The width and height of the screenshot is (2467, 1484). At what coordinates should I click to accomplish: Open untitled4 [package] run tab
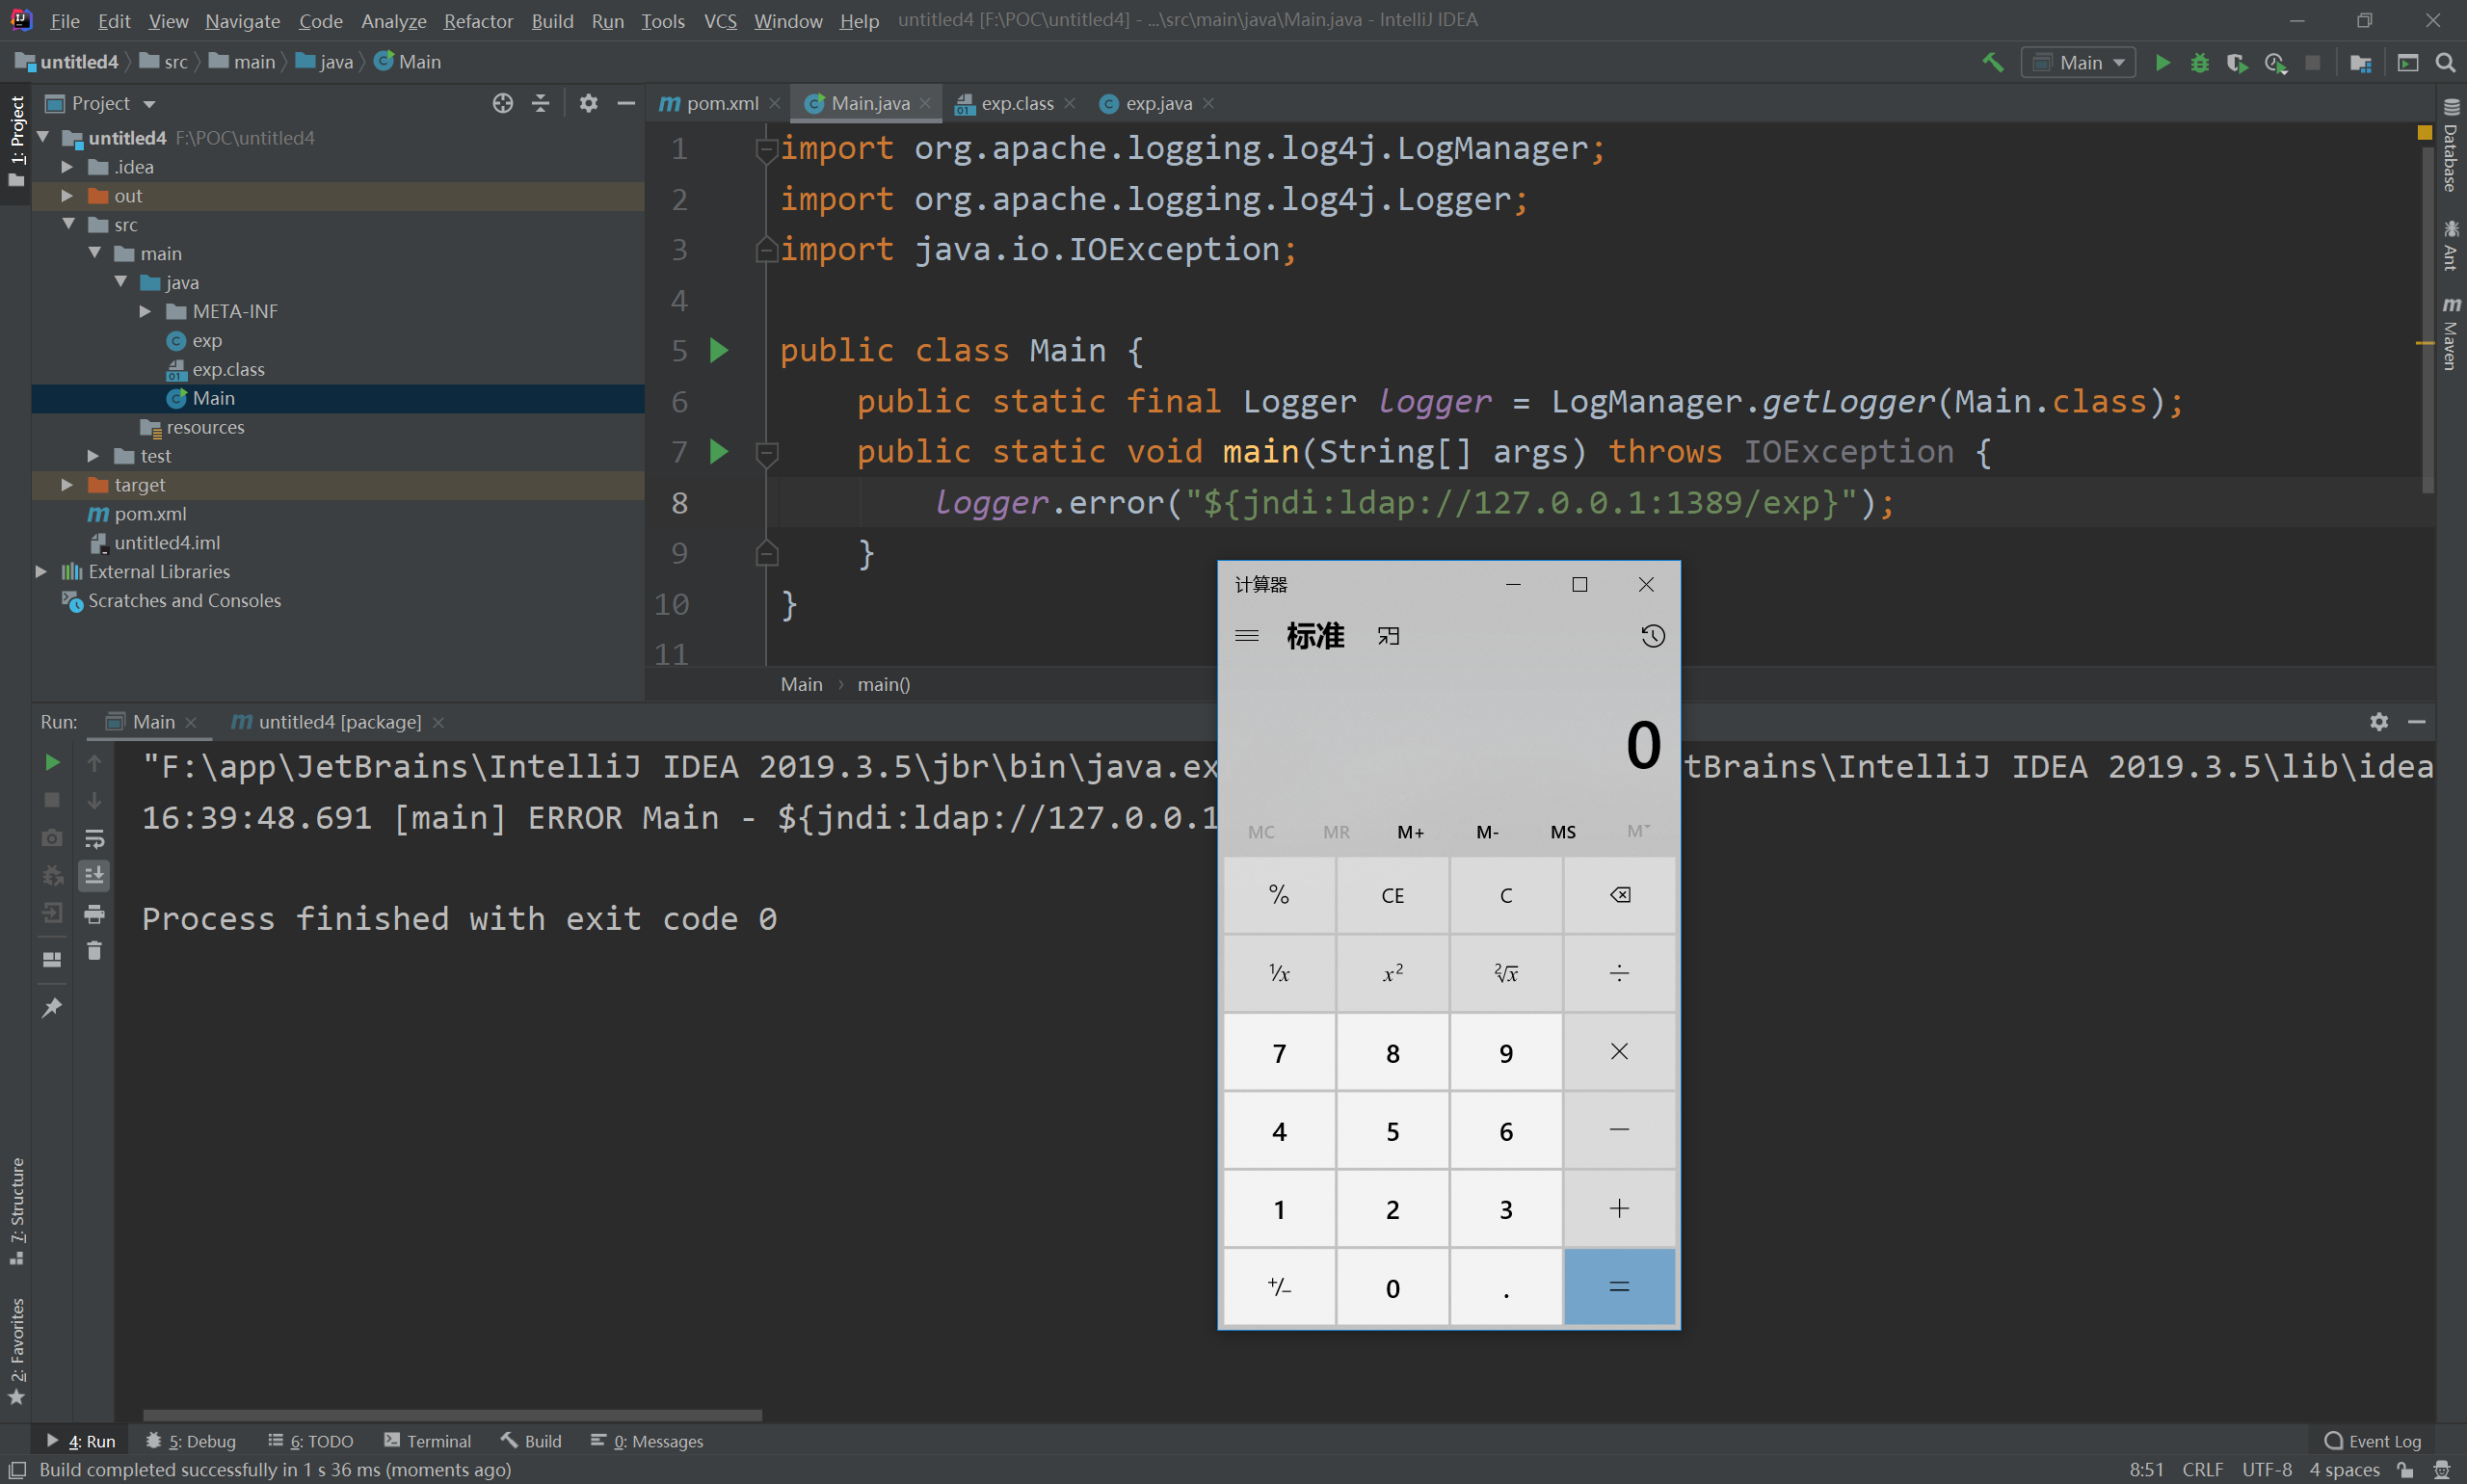click(338, 721)
